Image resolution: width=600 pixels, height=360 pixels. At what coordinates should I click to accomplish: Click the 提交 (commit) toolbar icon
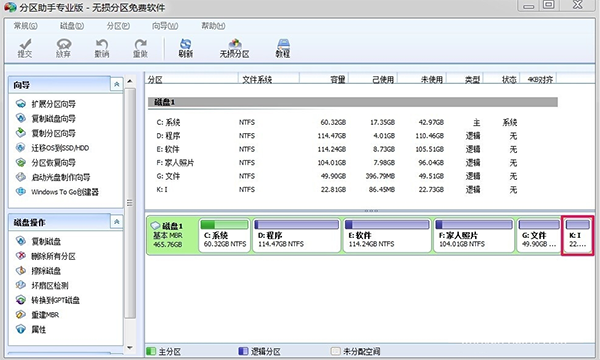(x=25, y=48)
